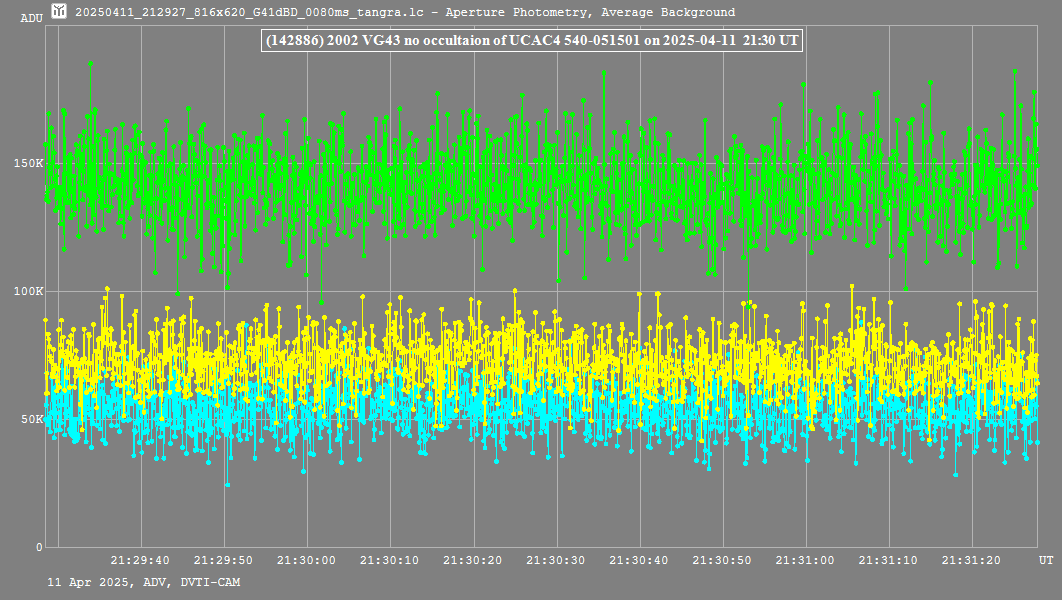
Task: Click the 21:29:50 time axis label
Action: (223, 561)
